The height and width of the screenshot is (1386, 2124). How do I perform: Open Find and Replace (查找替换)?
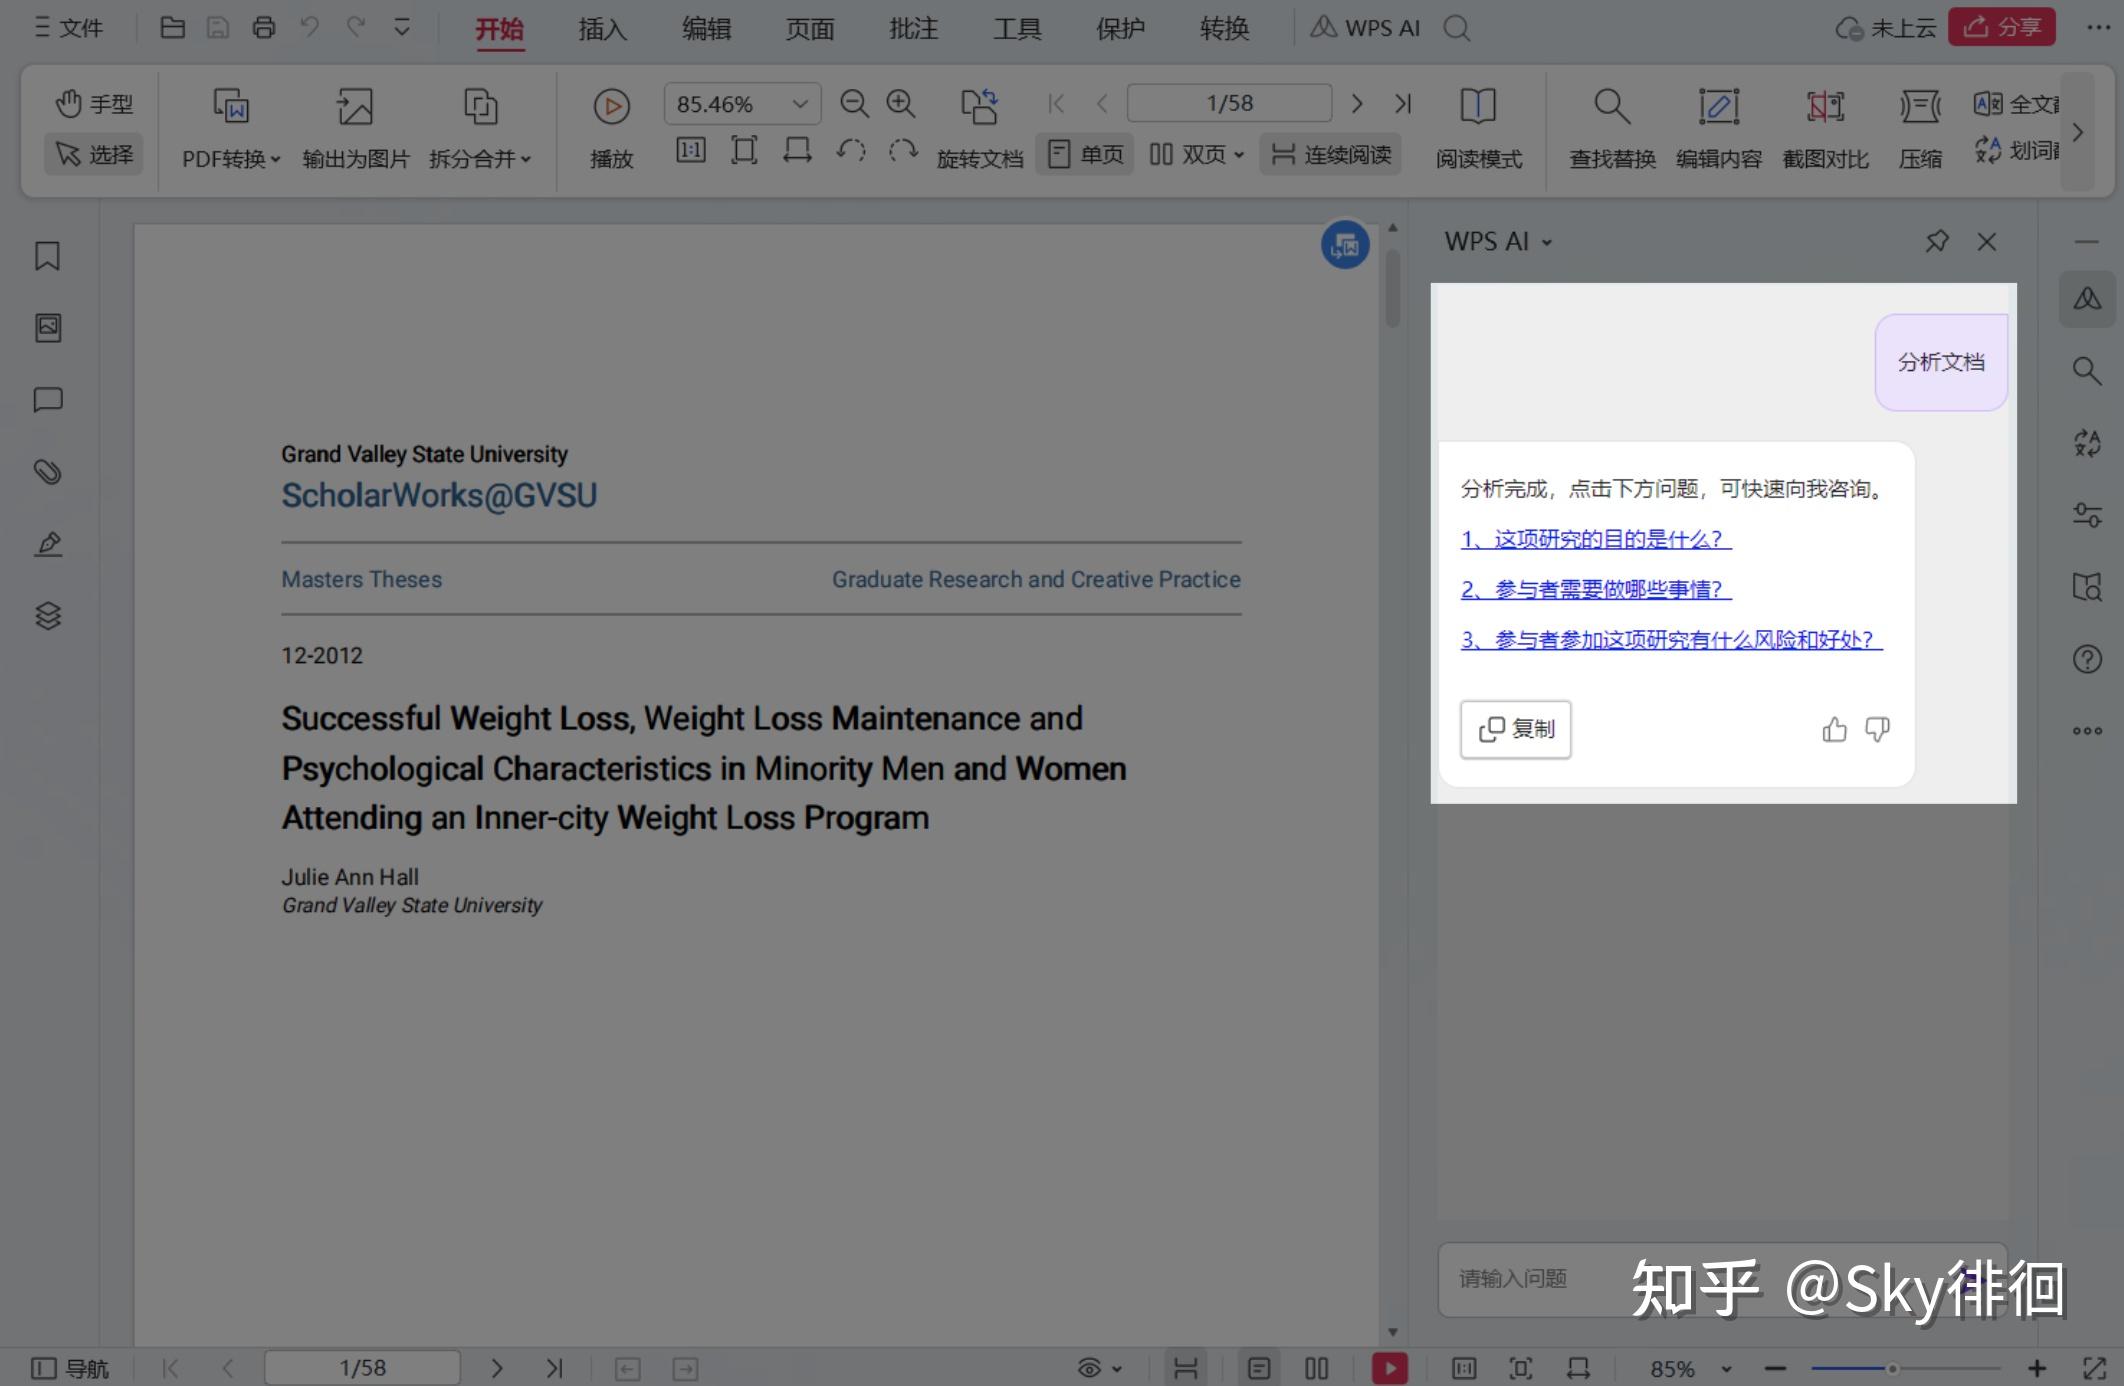pos(1609,128)
